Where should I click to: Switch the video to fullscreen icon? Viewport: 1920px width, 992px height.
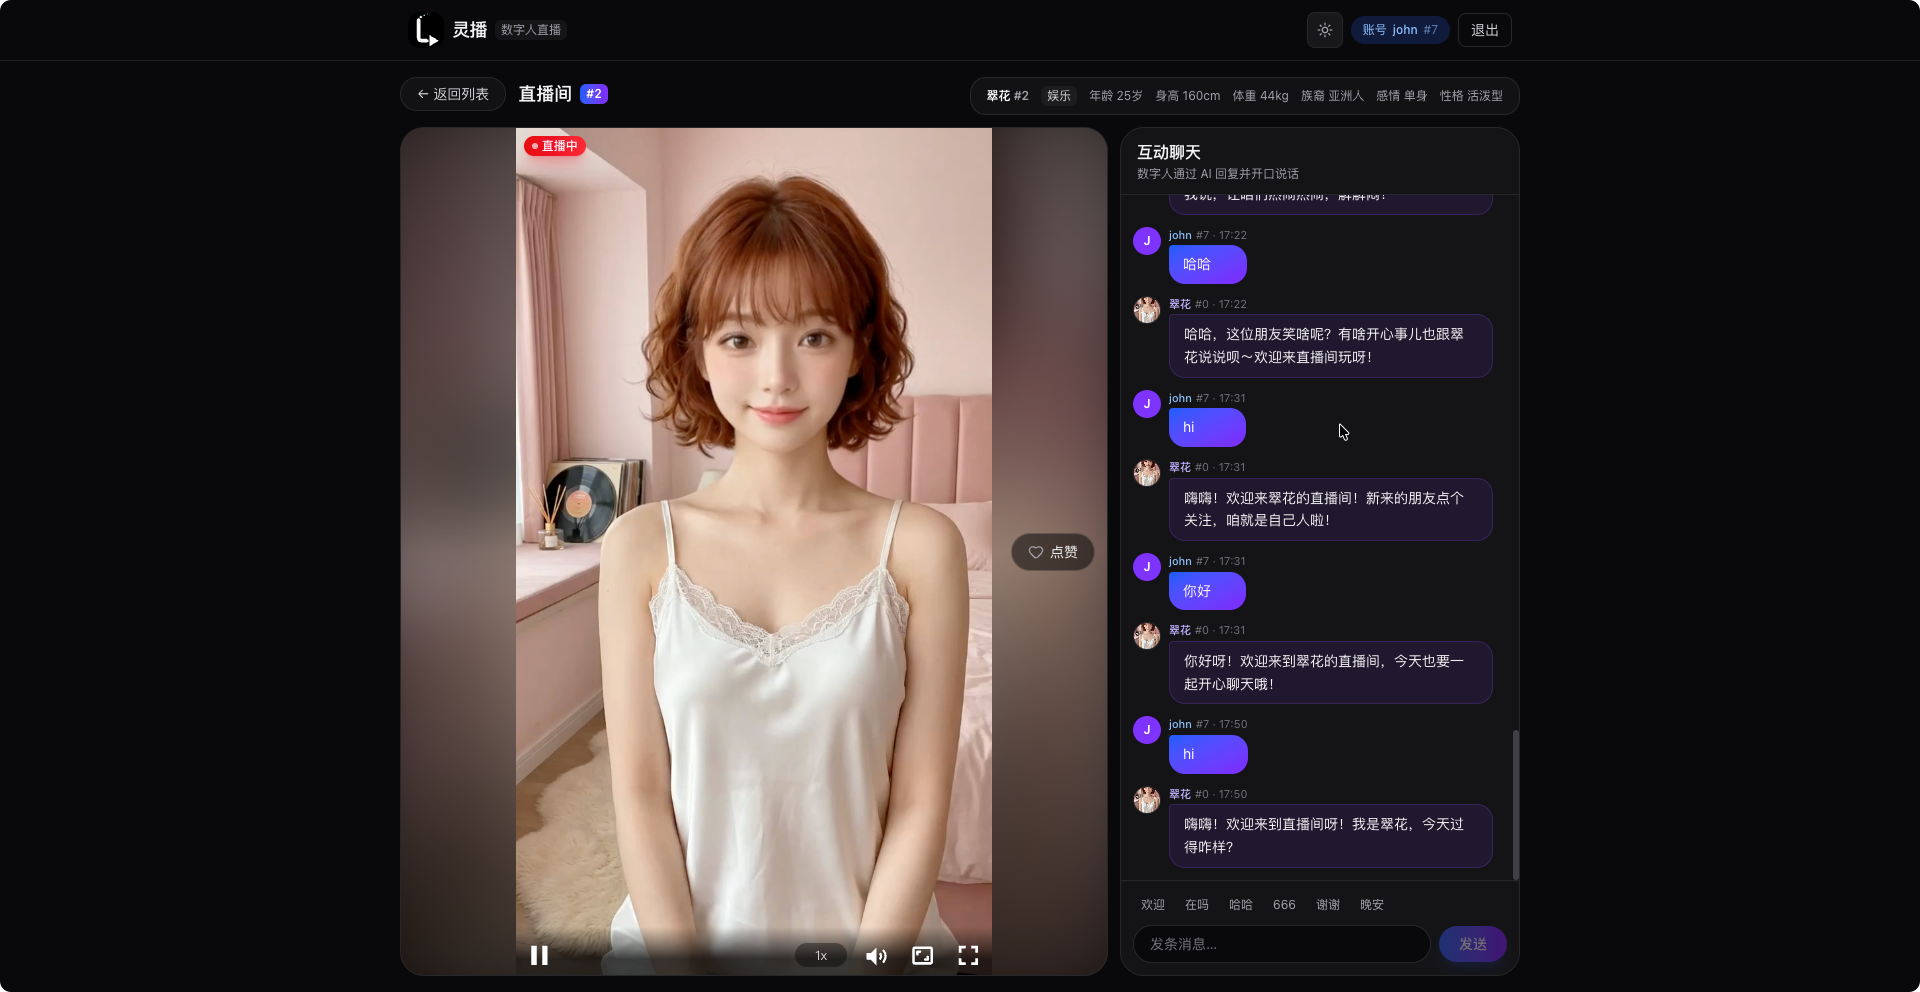[968, 956]
